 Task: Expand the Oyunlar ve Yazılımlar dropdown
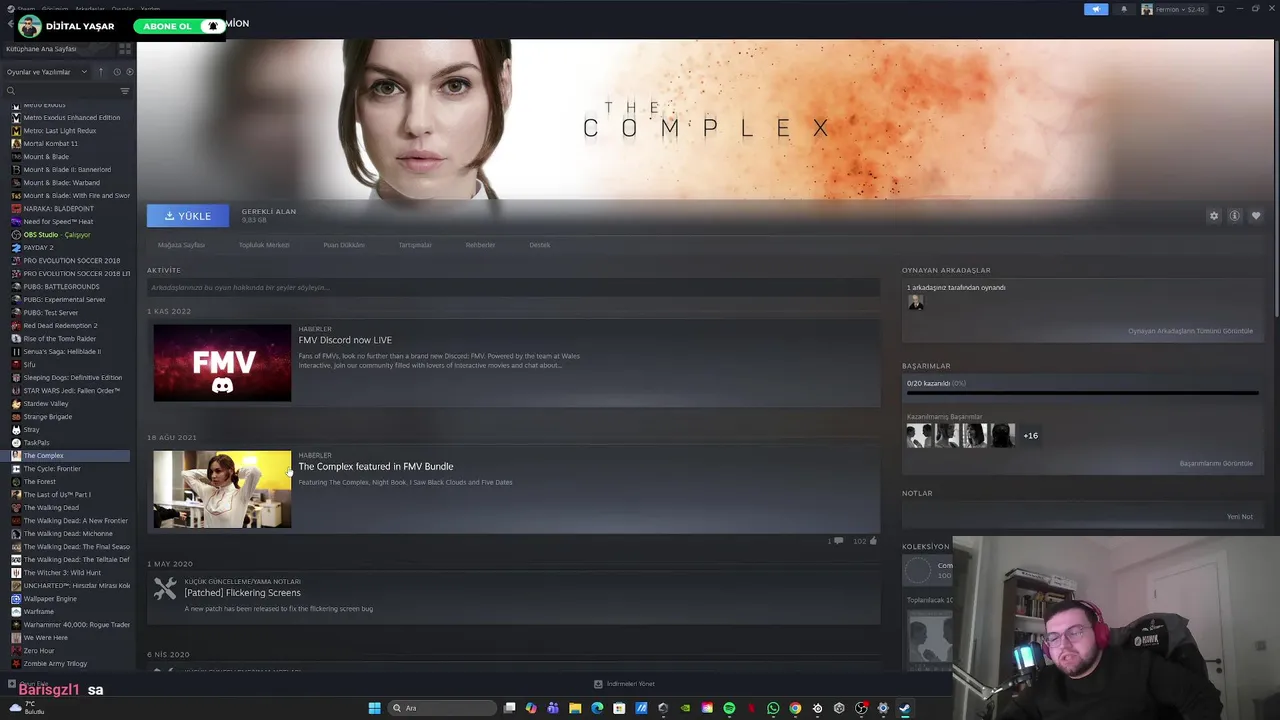(47, 72)
